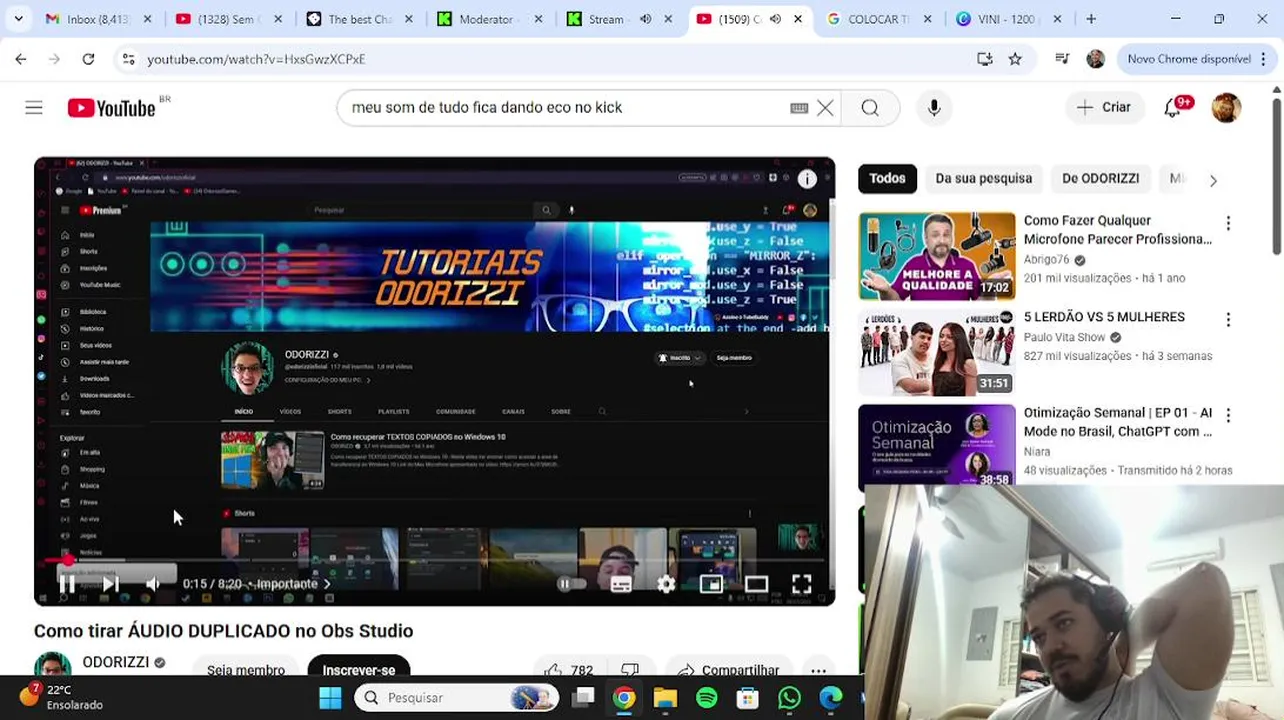The height and width of the screenshot is (720, 1284).
Task: Open options menu for 'Otimização Semanal' video
Action: tap(1228, 415)
